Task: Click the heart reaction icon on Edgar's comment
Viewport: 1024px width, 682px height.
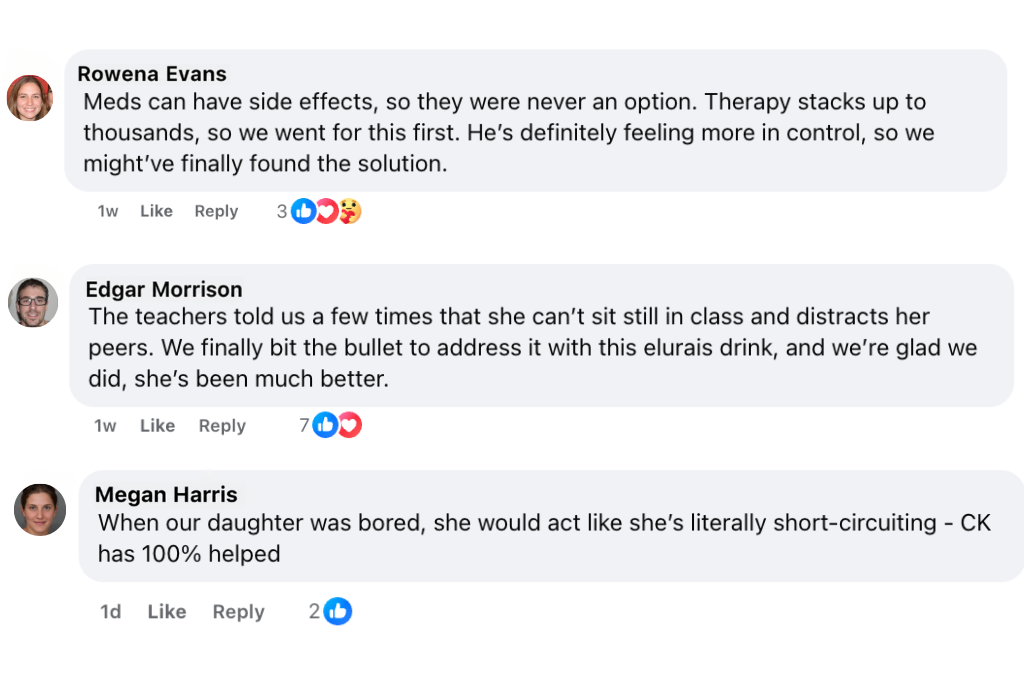Action: (x=349, y=425)
